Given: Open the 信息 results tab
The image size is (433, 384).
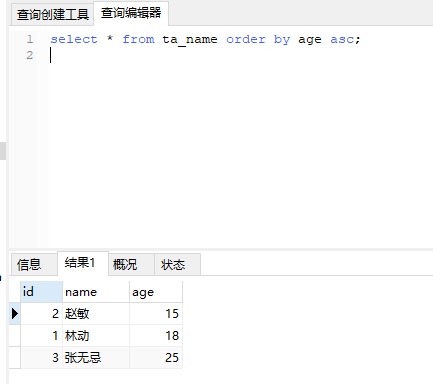Looking at the screenshot, I should [x=33, y=265].
